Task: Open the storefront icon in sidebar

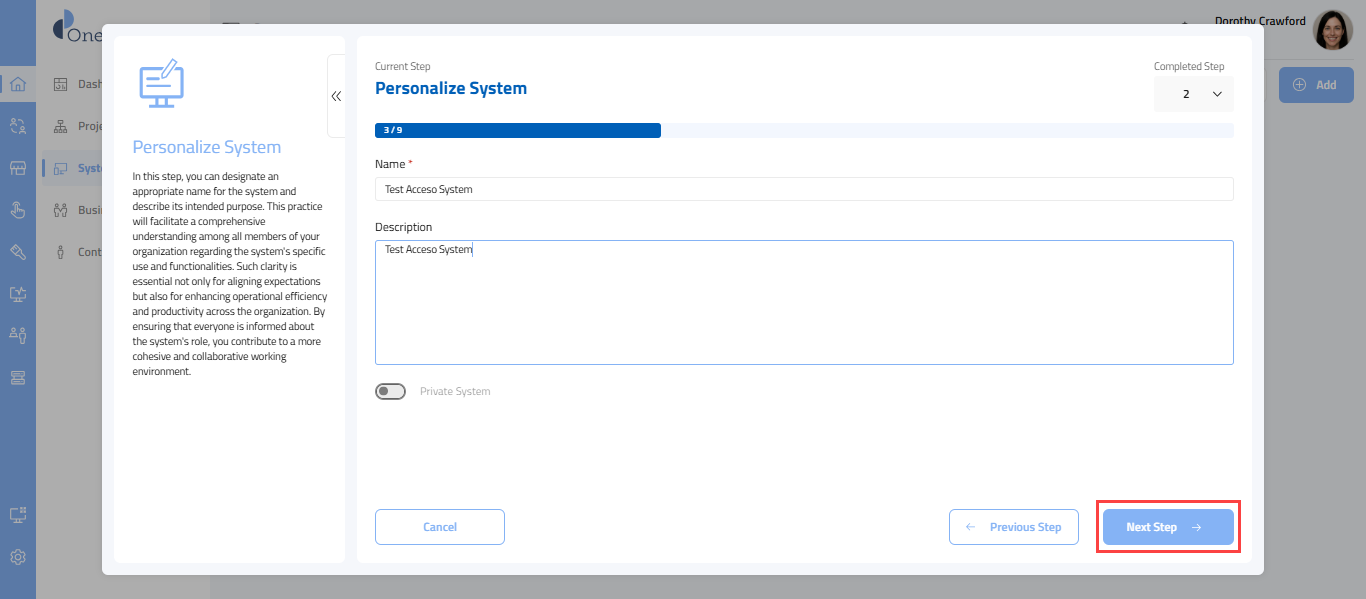Action: pyautogui.click(x=18, y=168)
